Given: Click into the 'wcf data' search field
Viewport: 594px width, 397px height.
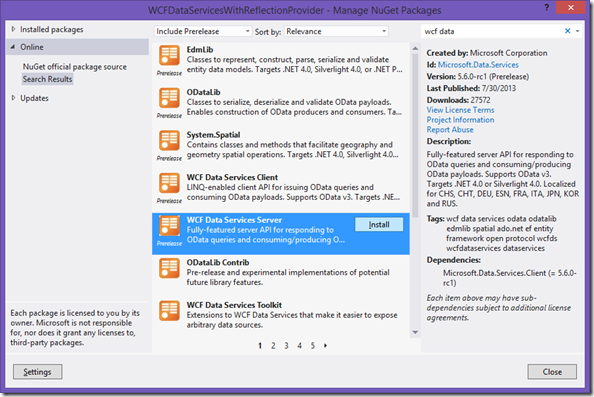Looking at the screenshot, I should (492, 31).
